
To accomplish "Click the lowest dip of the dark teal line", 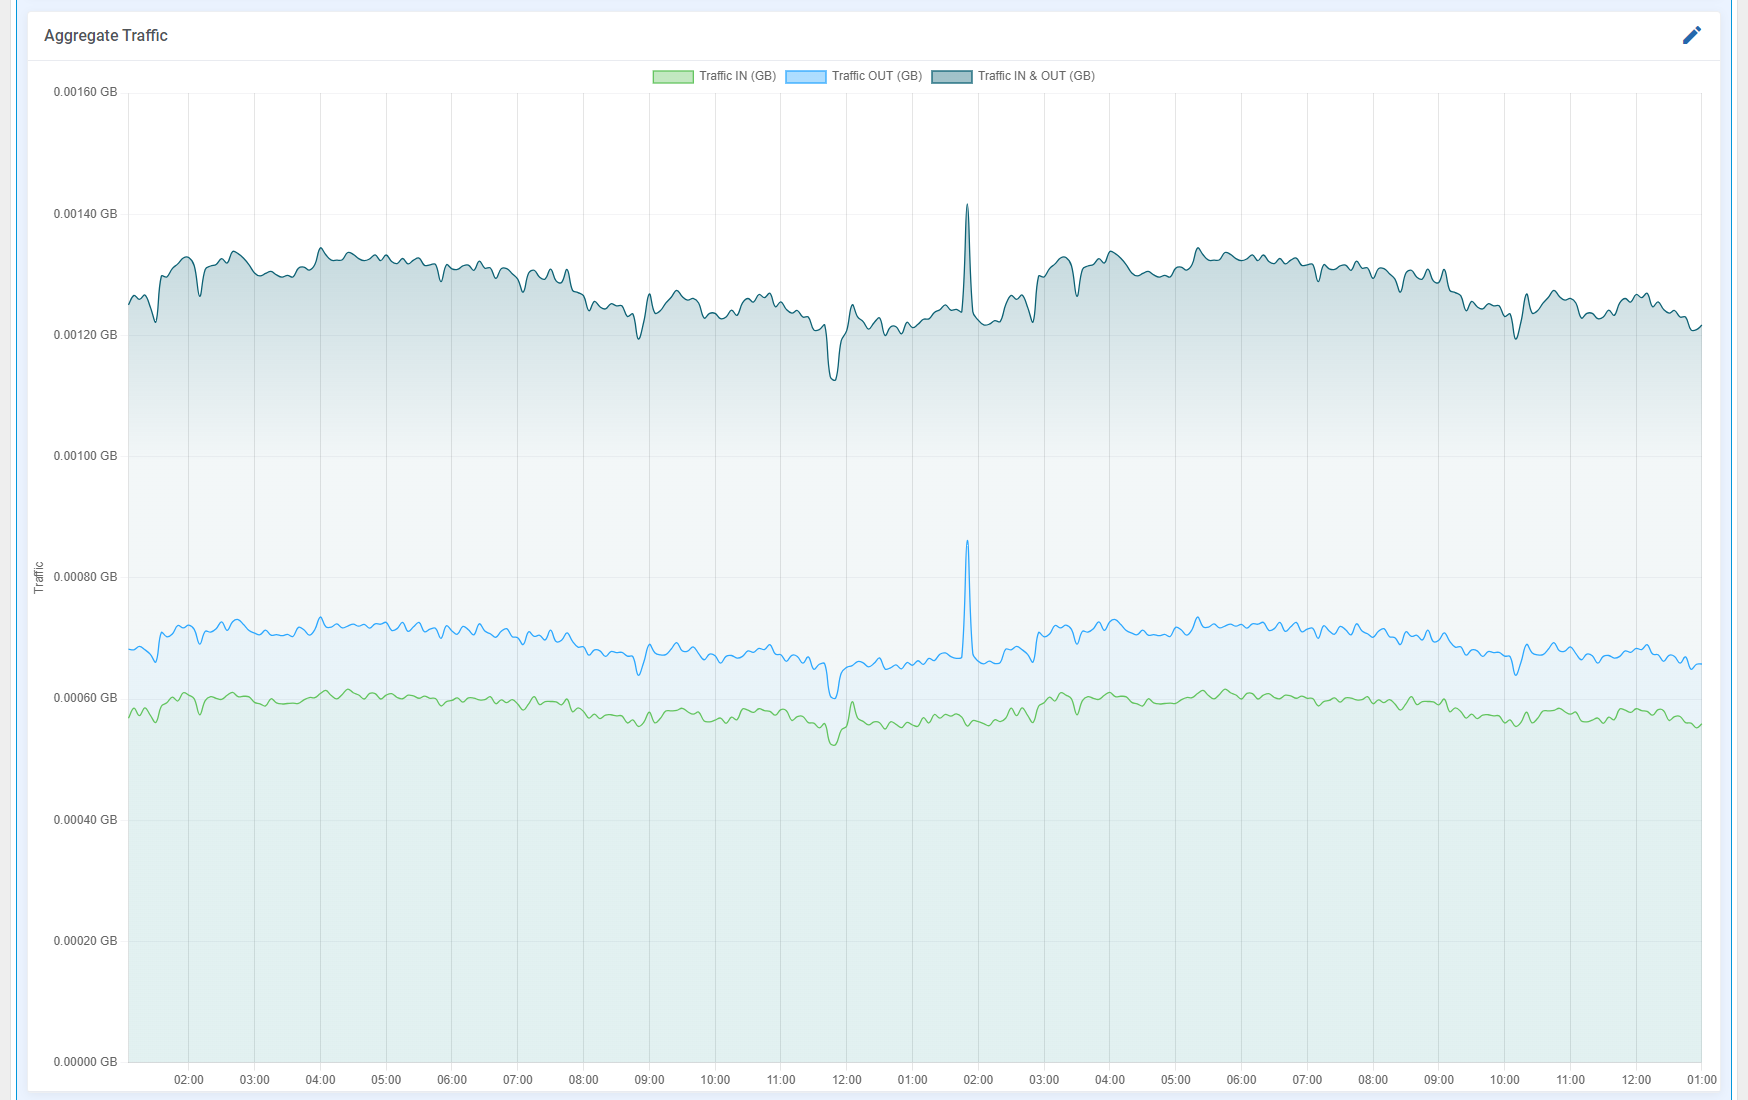I will [x=833, y=379].
